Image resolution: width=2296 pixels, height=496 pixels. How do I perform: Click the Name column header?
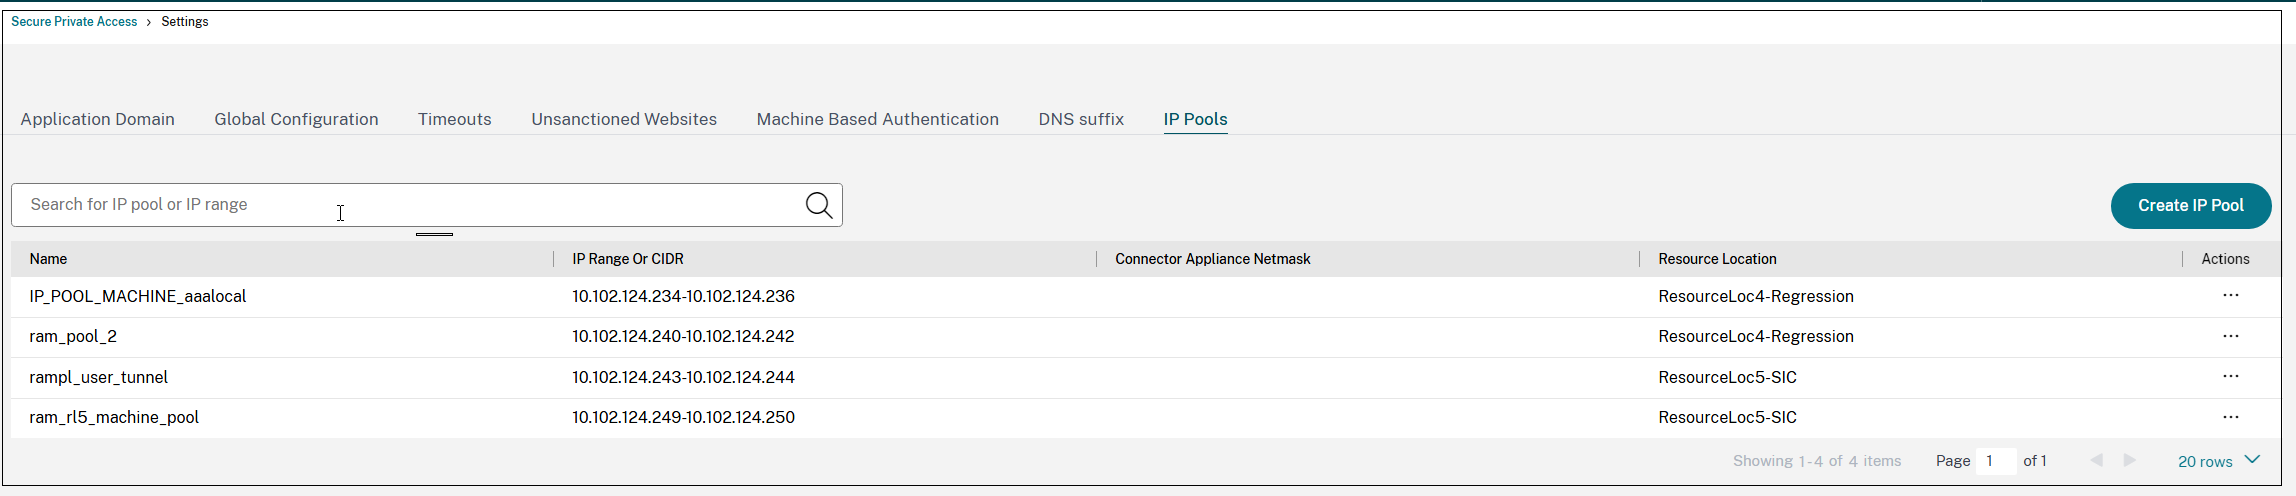[48, 259]
